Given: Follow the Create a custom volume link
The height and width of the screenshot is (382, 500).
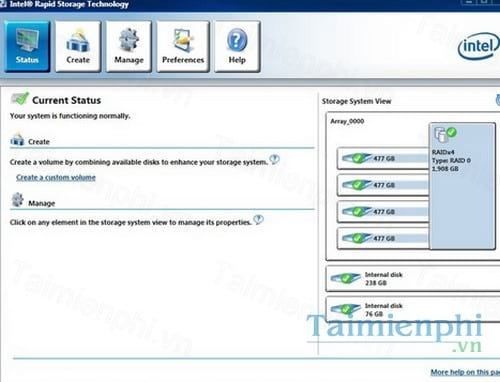Looking at the screenshot, I should coord(56,177).
